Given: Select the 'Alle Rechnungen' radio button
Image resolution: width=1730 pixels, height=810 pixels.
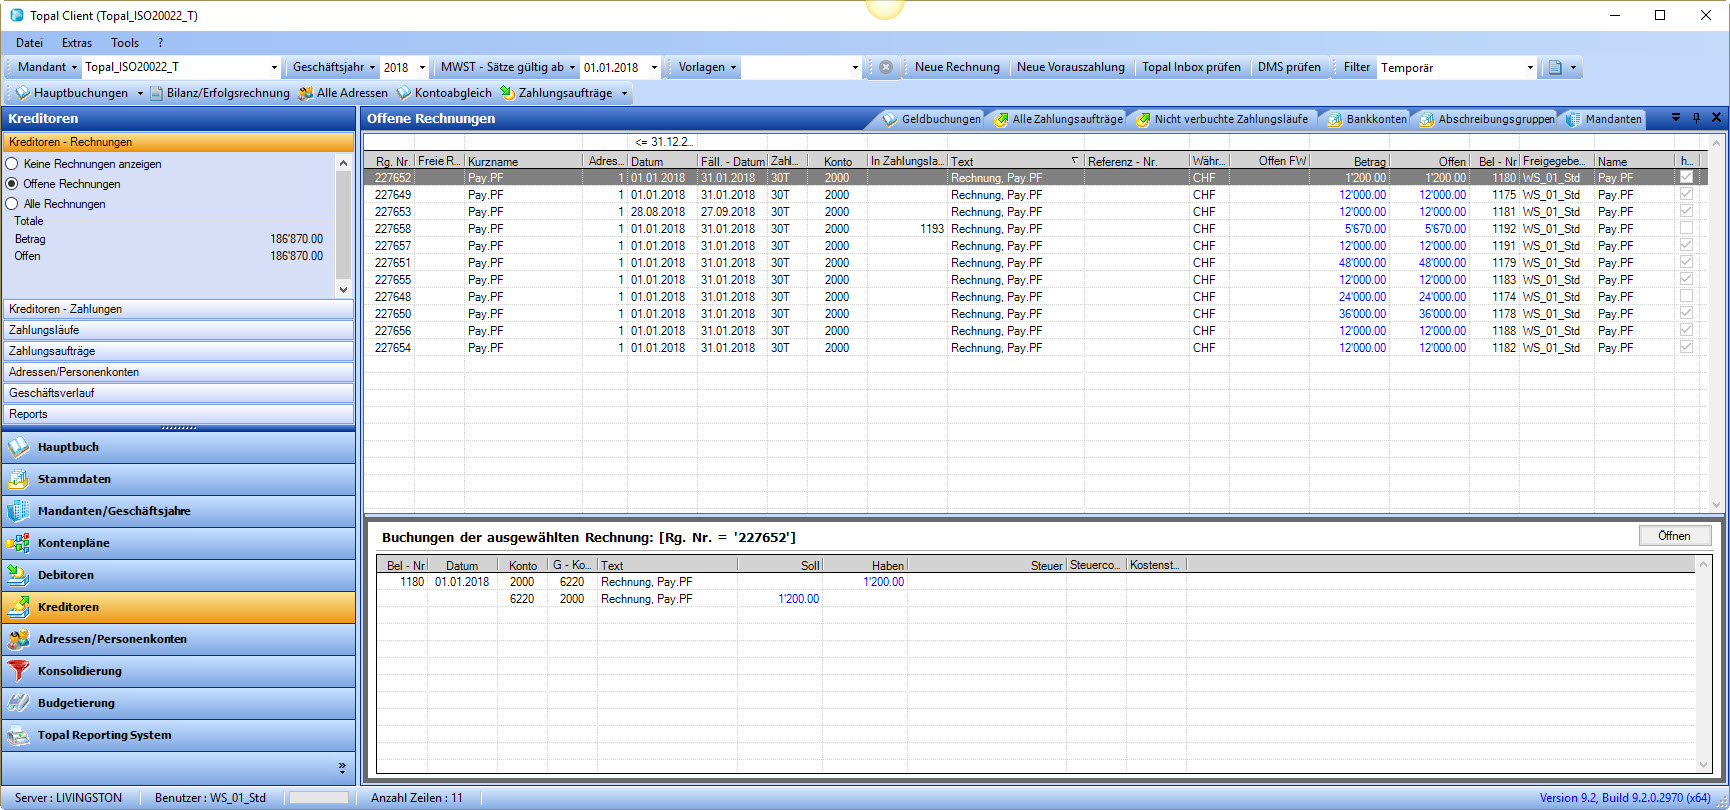Looking at the screenshot, I should 12,204.
